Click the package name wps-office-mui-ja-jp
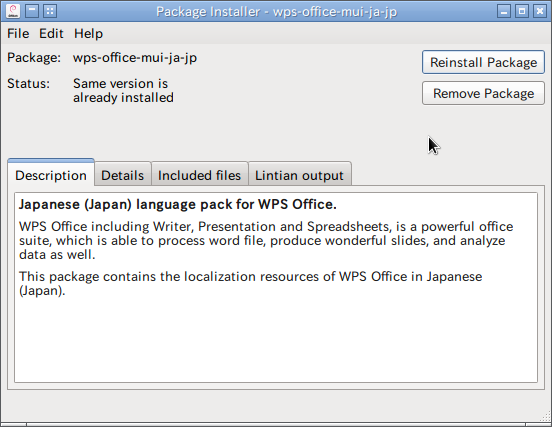 pos(135,57)
